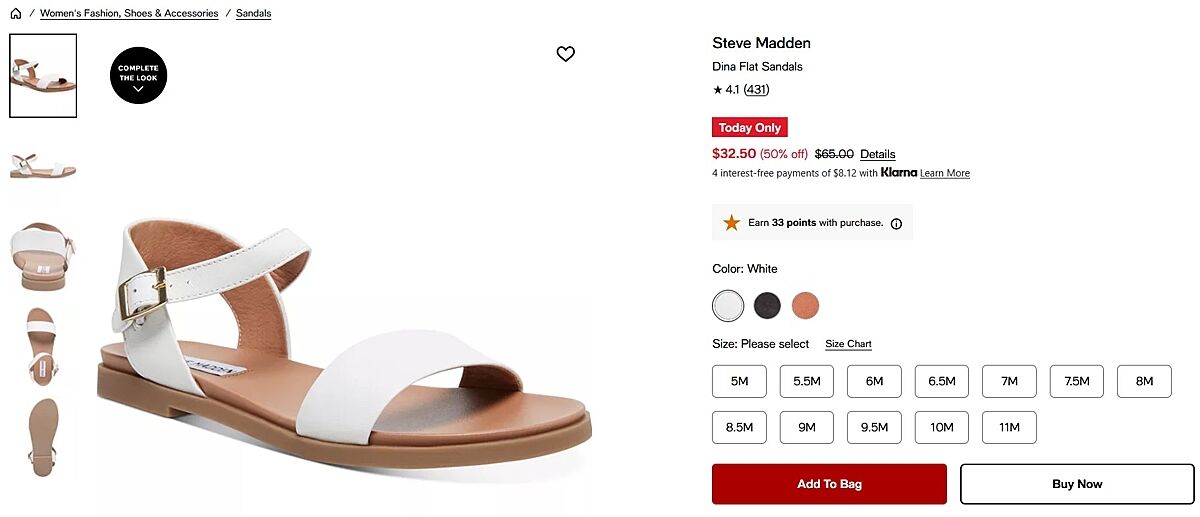Choose size 10M option
Screen dimensions: 1200x517
point(941,427)
